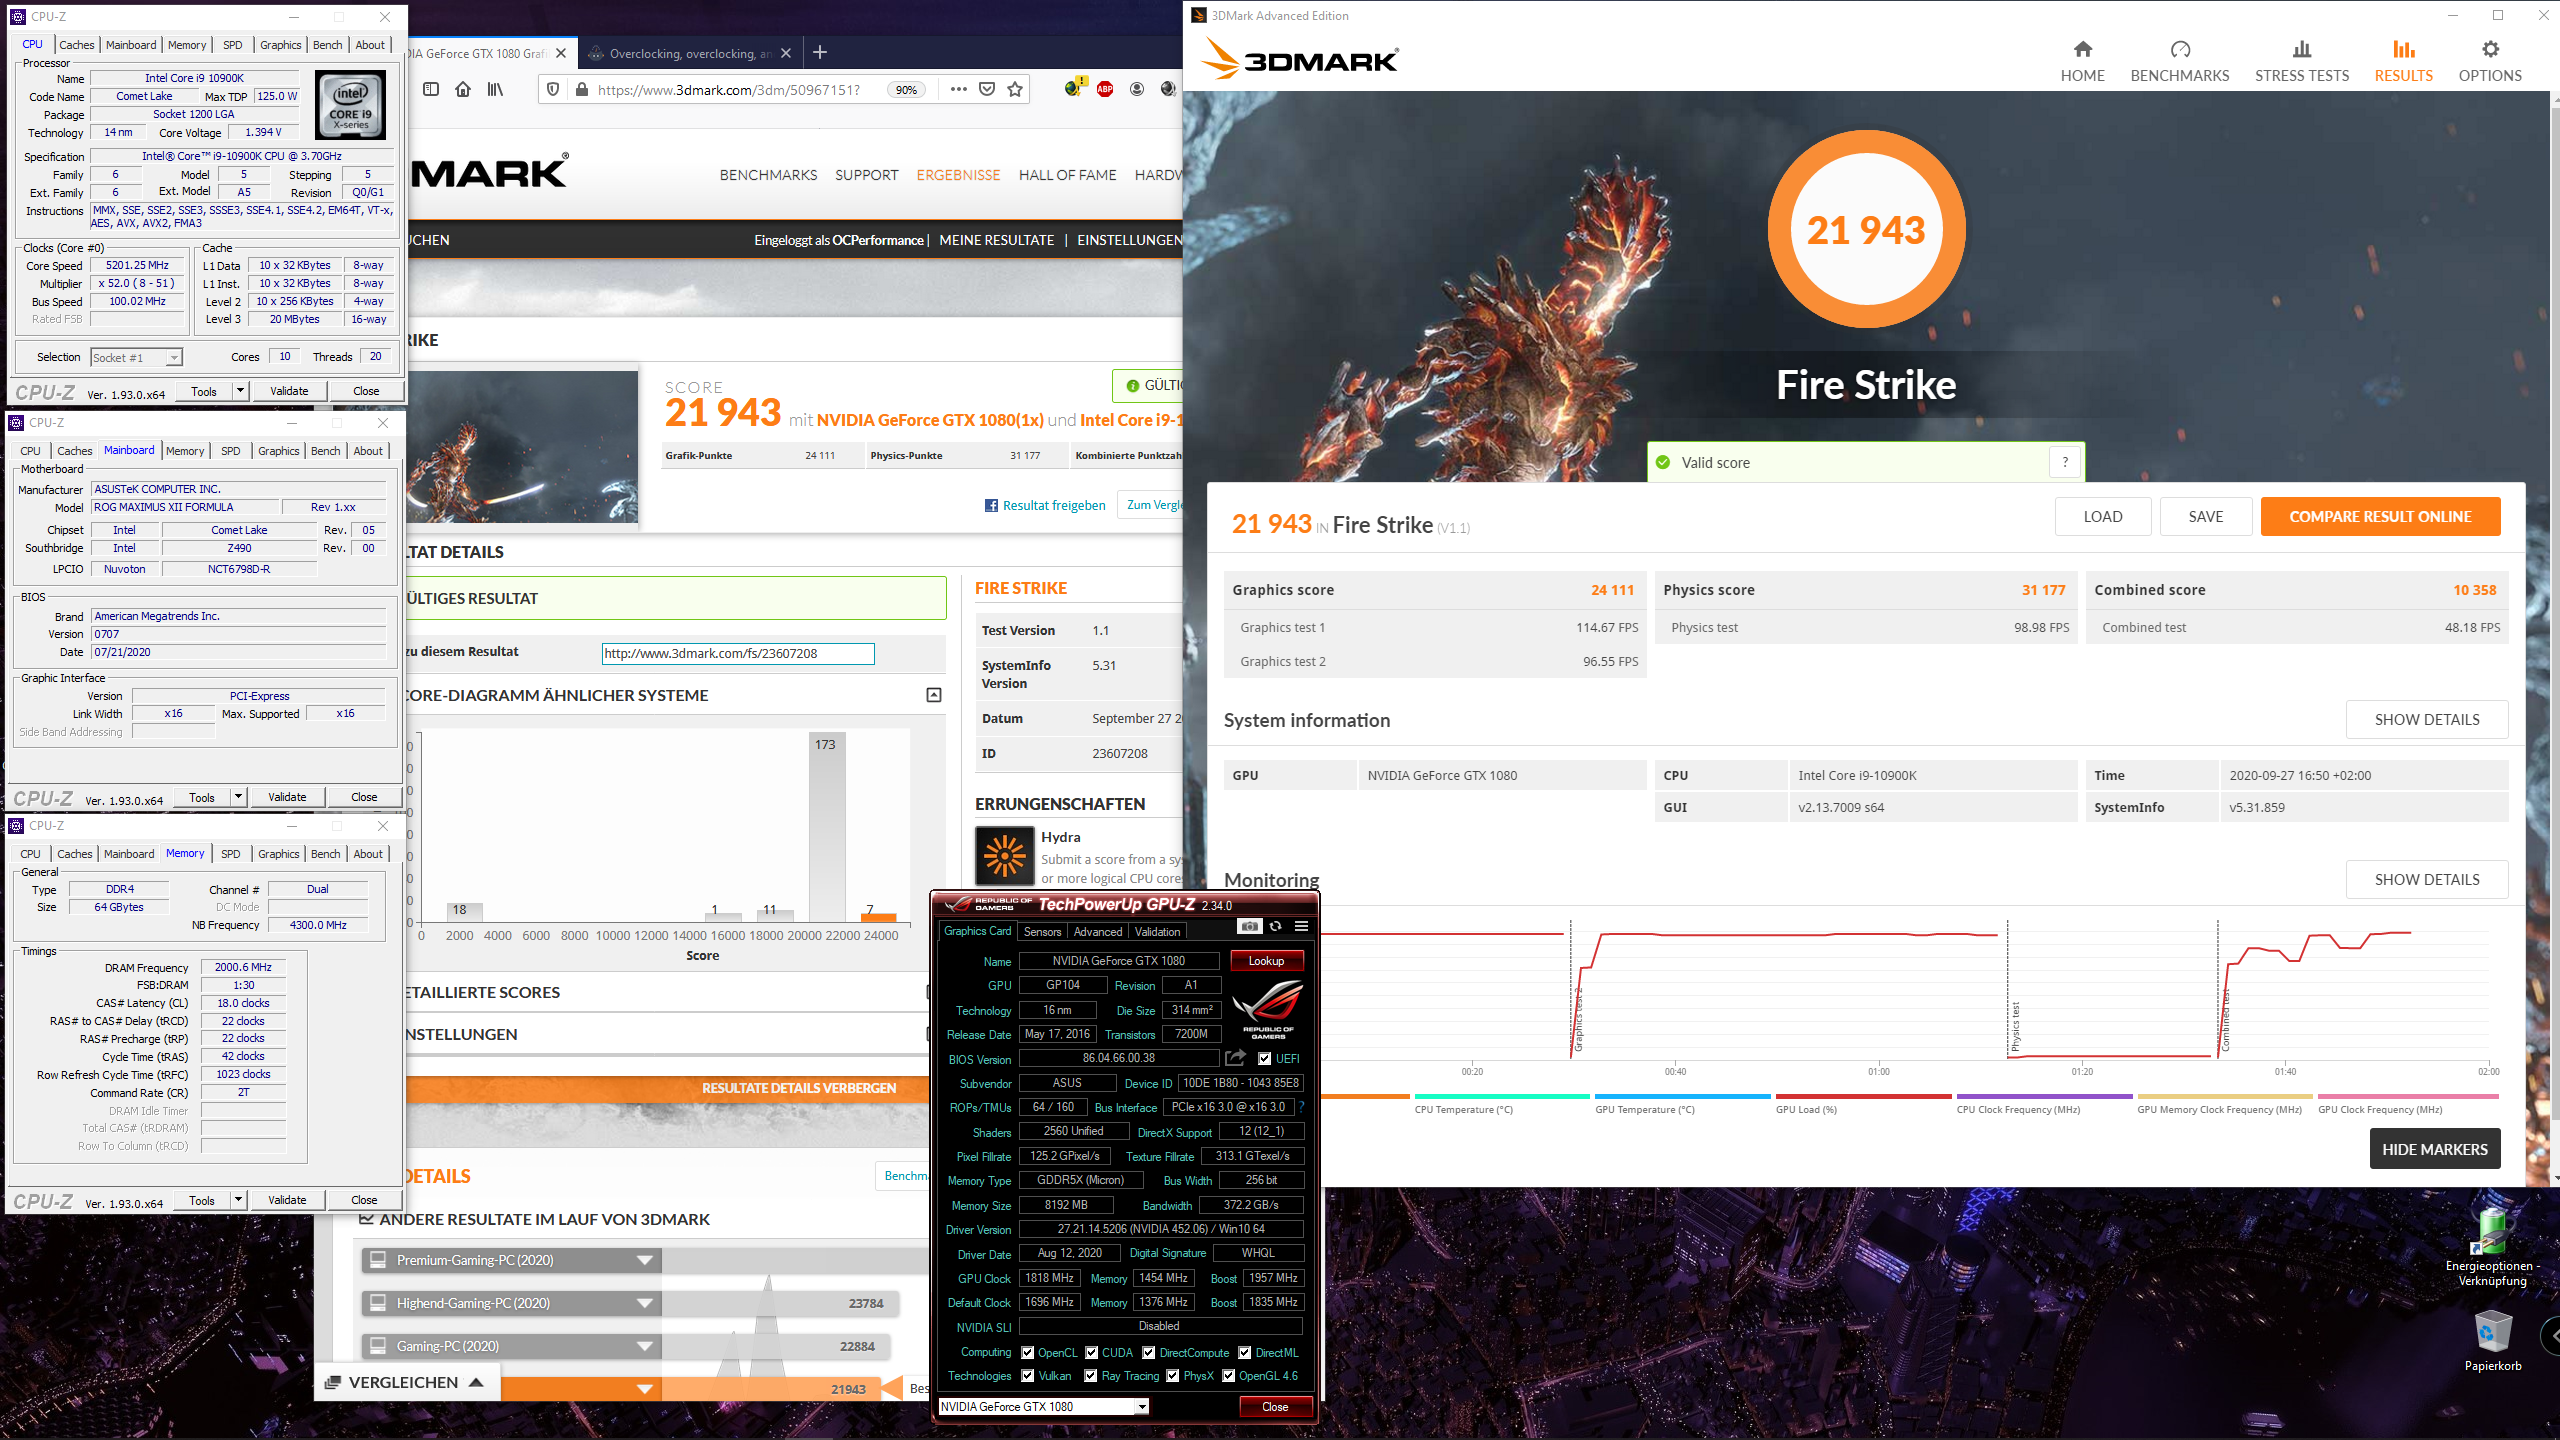Click the HIDE MARKERS button
Screen dimensions: 2560x1440
click(x=2435, y=1149)
